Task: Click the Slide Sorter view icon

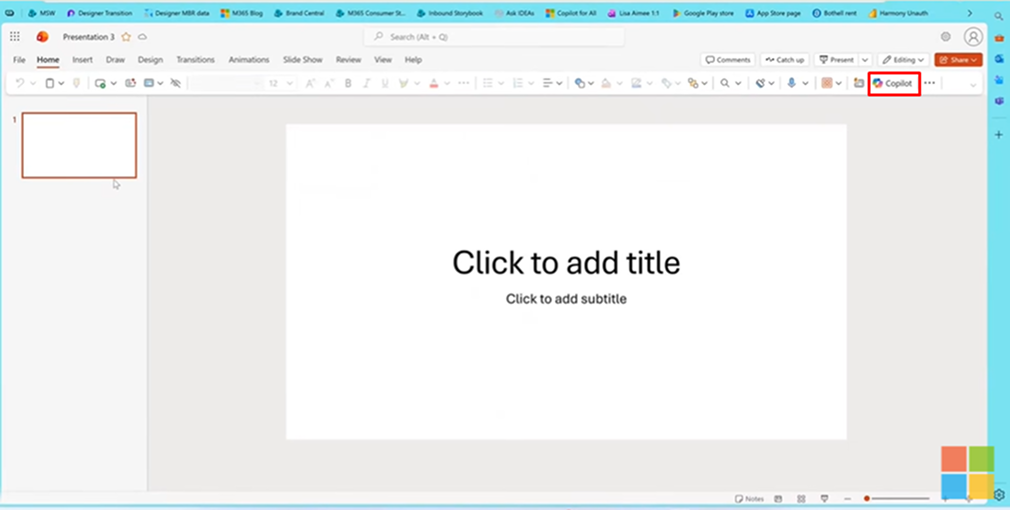Action: pyautogui.click(x=801, y=498)
